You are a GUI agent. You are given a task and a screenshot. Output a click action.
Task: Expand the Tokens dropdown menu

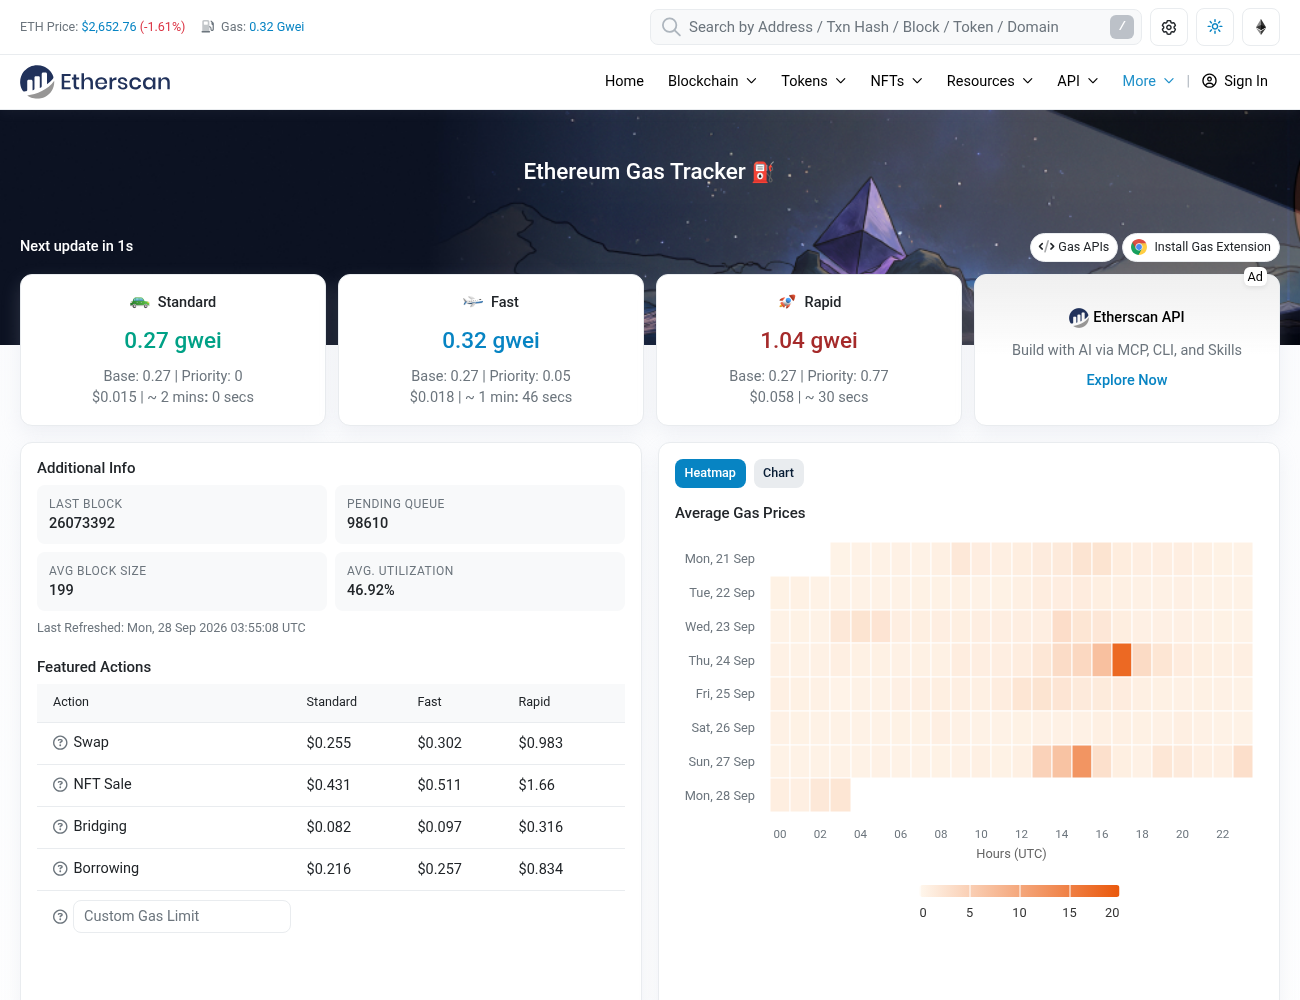pos(813,81)
